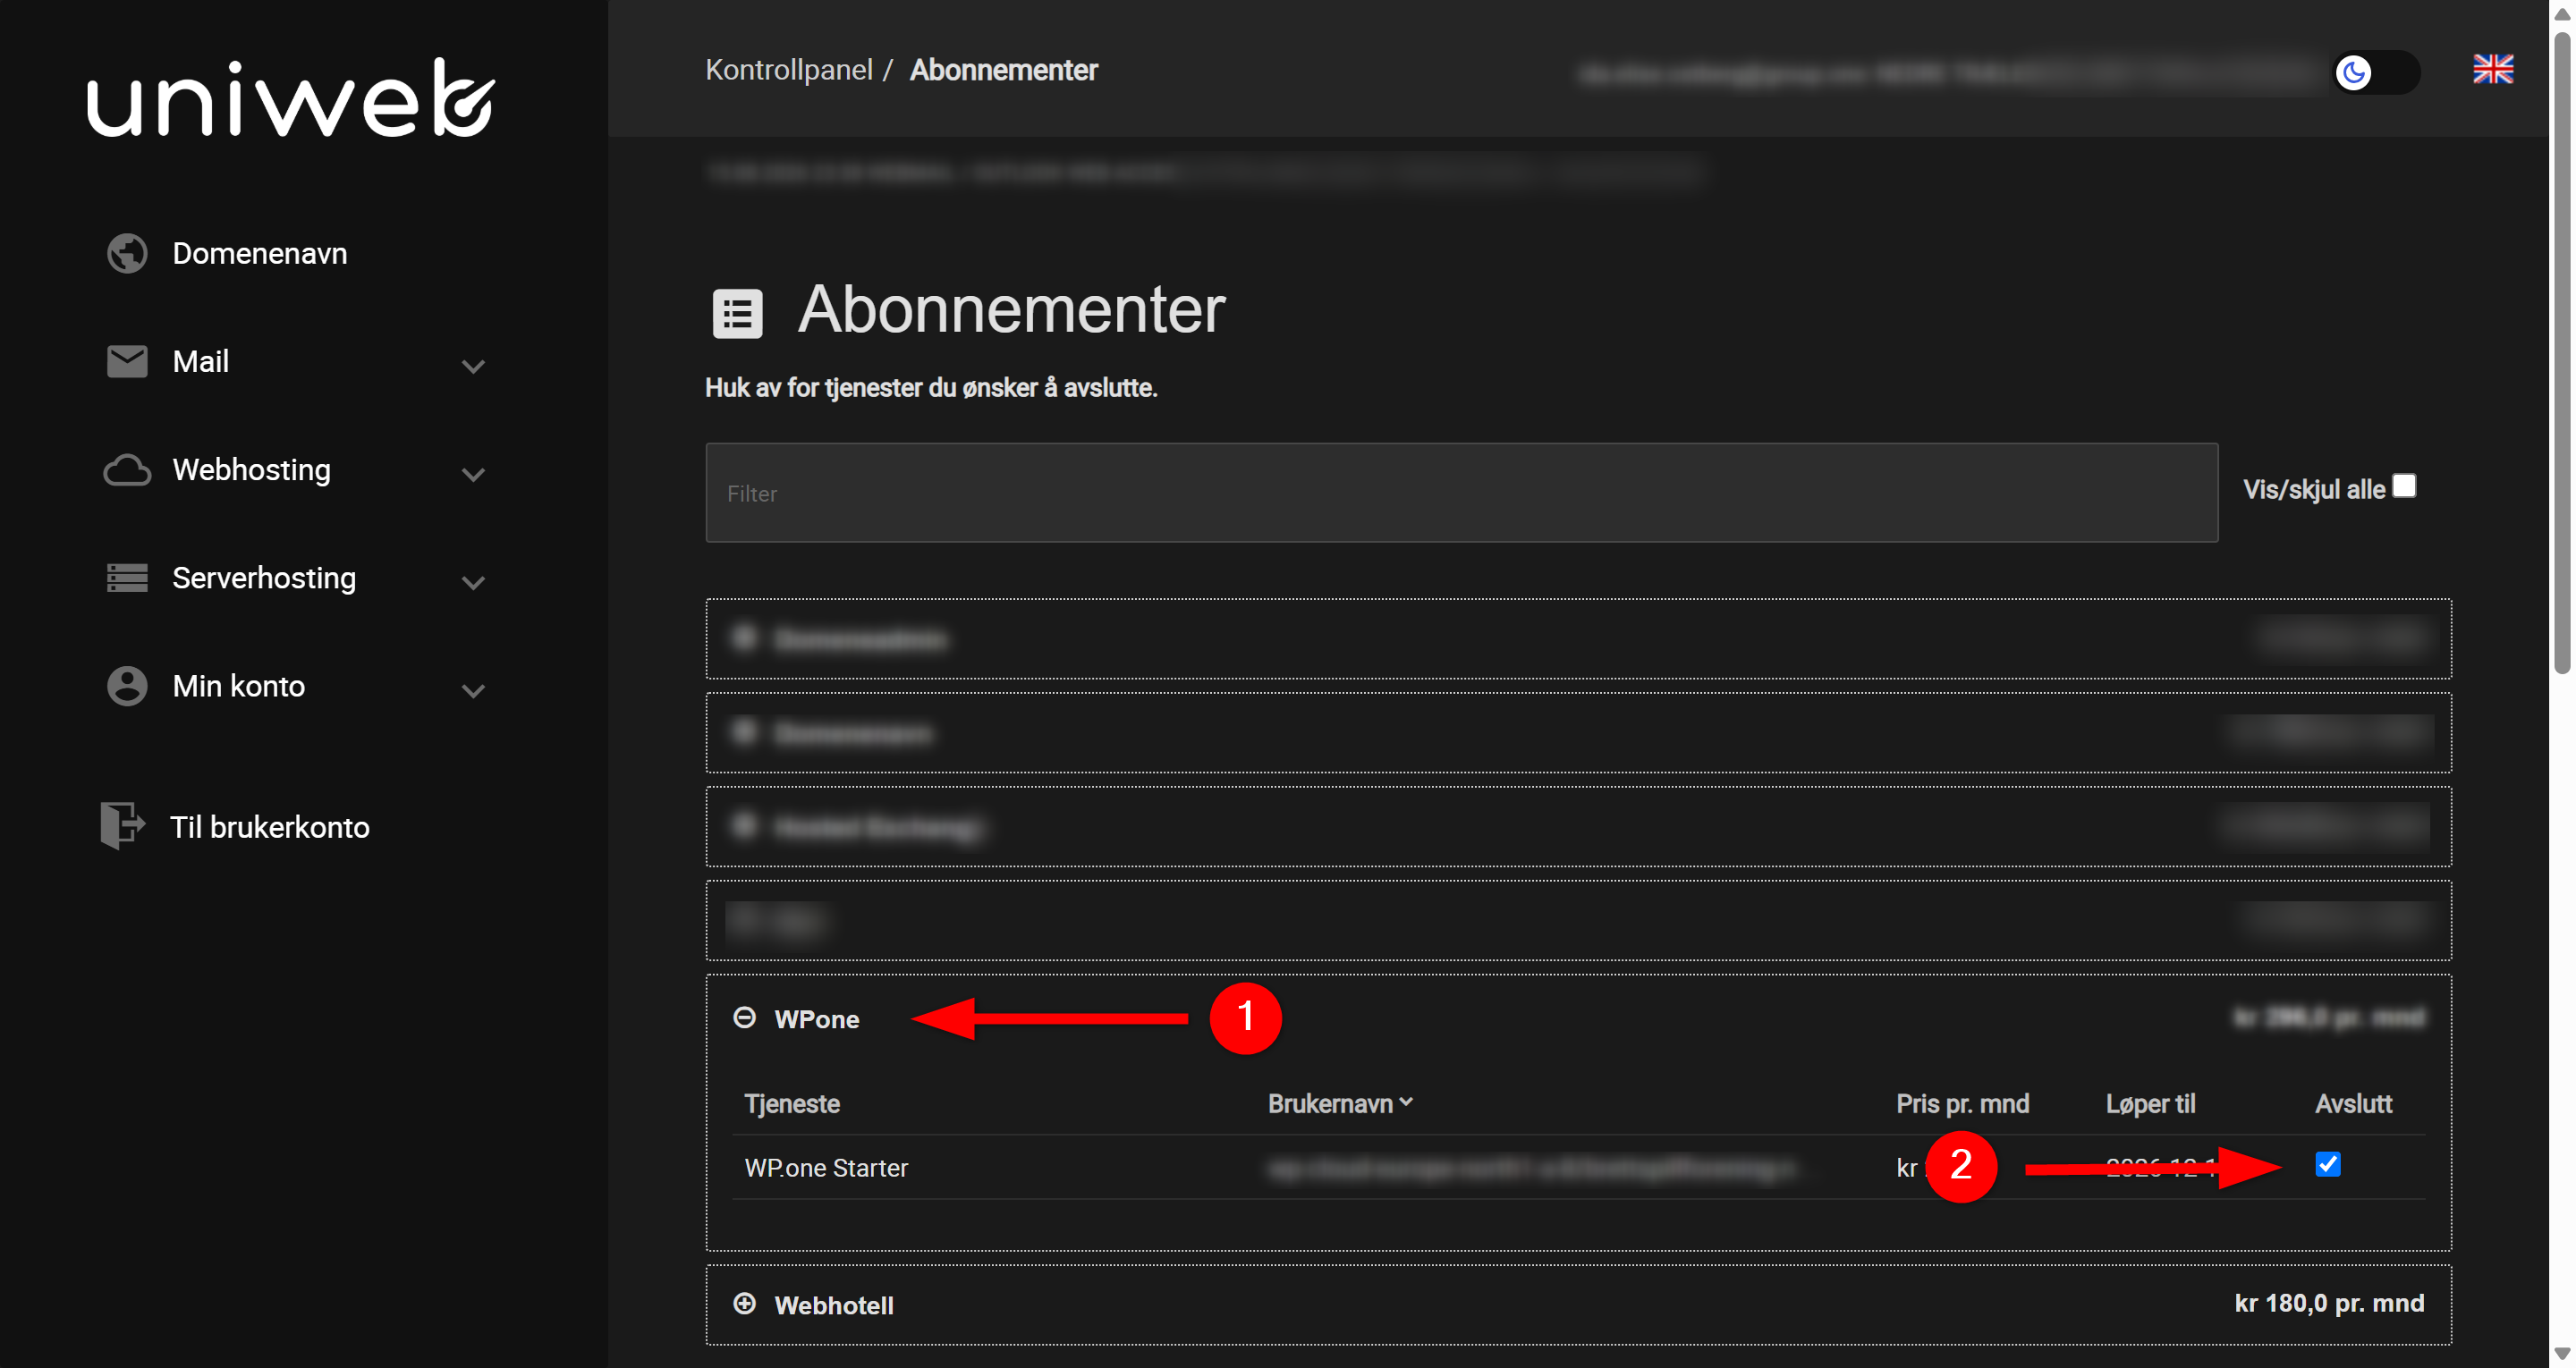
Task: Click the Webhosting cloud icon
Action: click(x=127, y=470)
